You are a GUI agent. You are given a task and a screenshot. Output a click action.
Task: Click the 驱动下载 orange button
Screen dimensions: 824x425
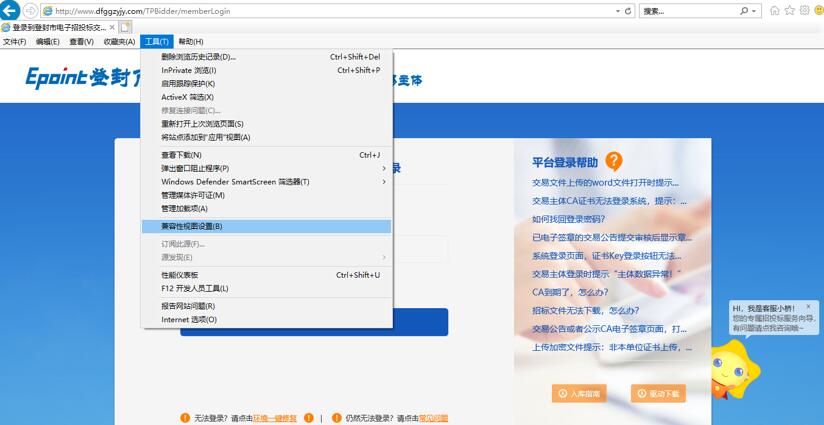click(658, 393)
